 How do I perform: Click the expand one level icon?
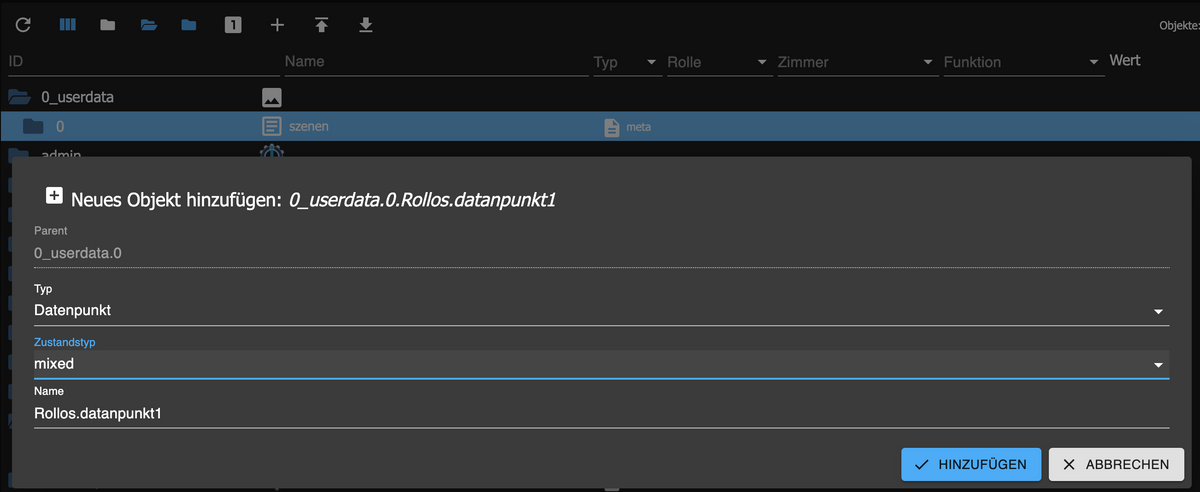[x=189, y=24]
